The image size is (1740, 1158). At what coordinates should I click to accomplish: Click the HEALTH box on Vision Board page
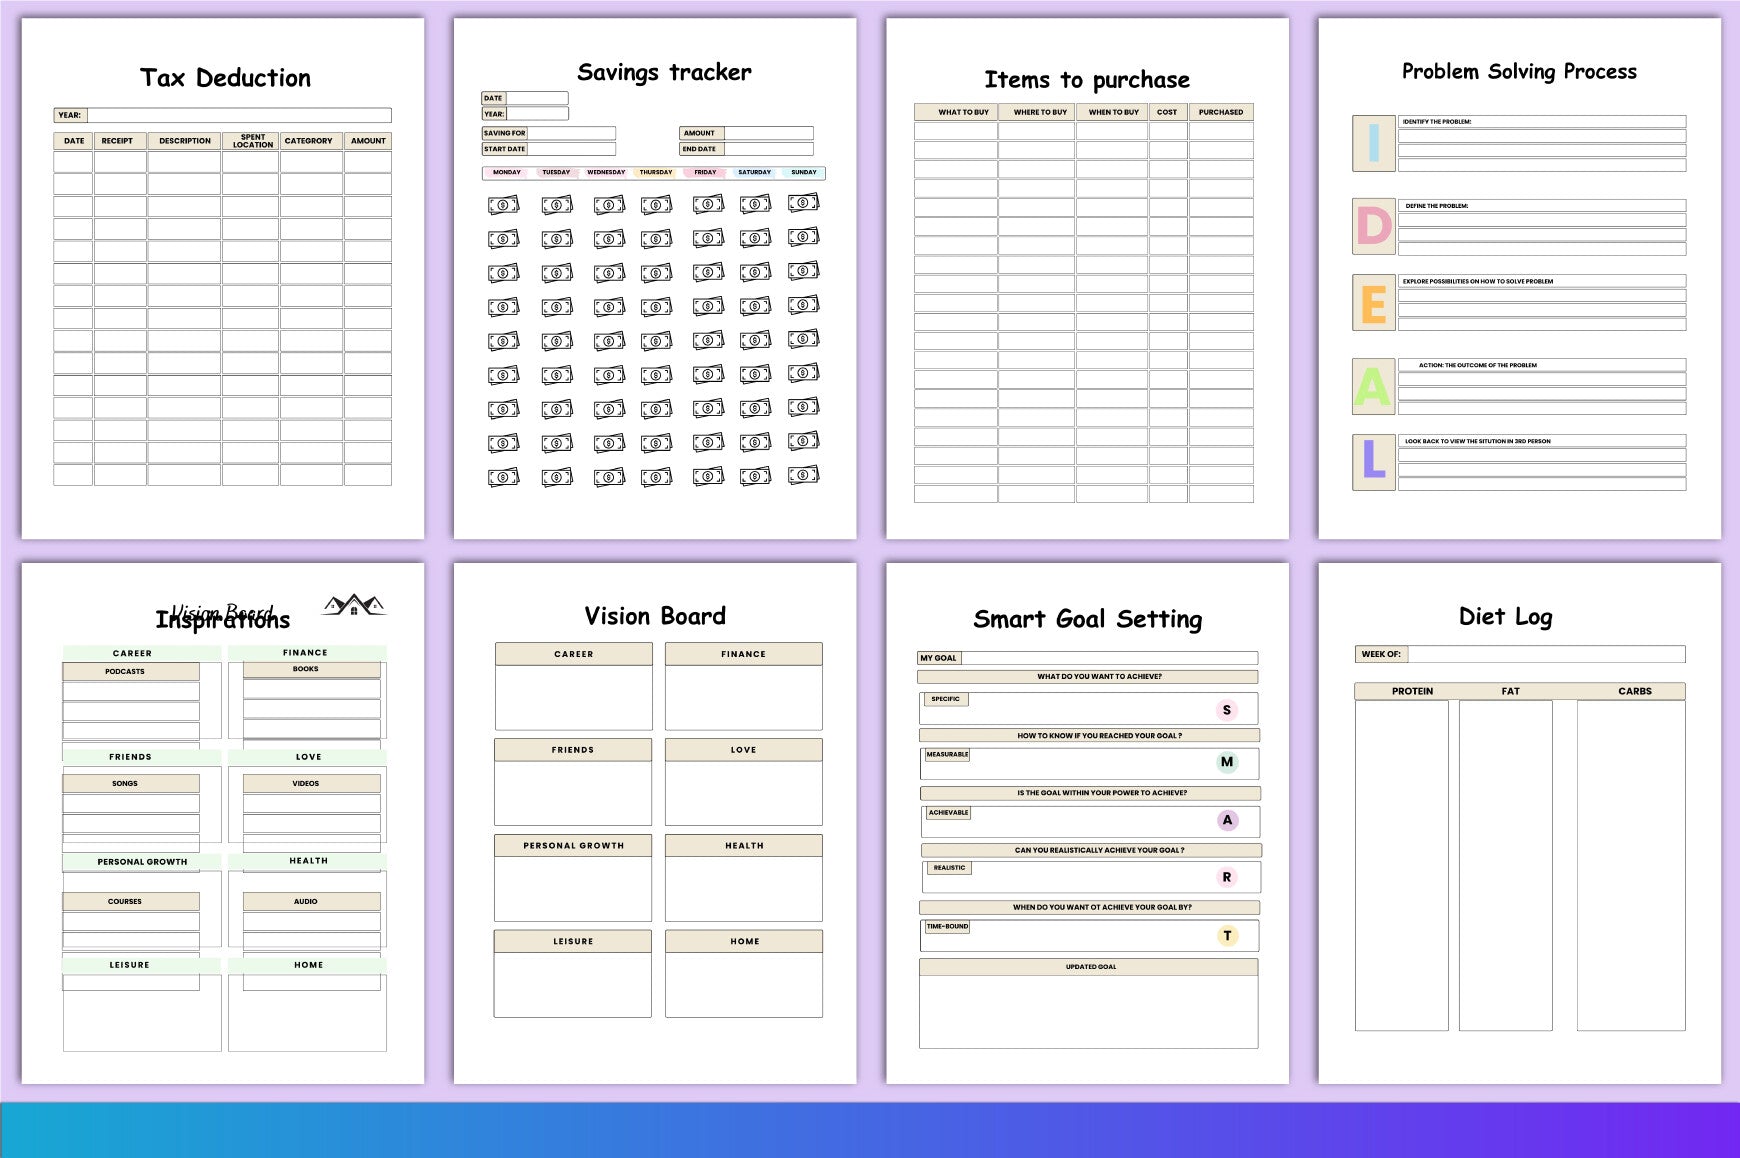(x=744, y=878)
